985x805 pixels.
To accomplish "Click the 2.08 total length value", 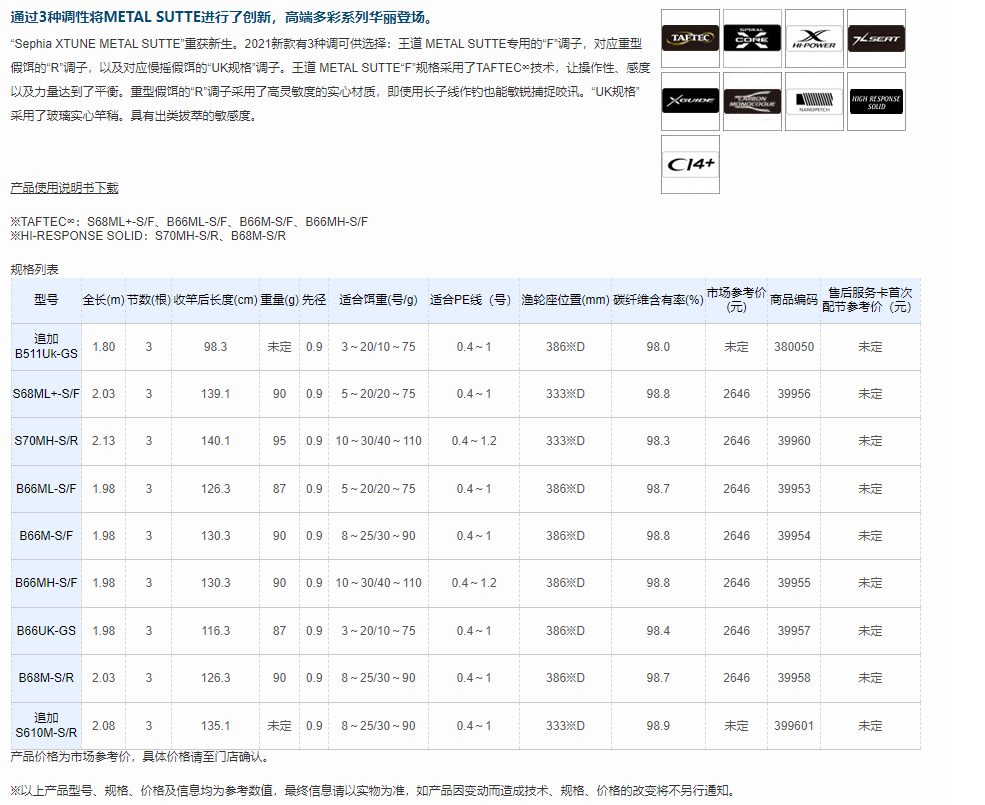I will pos(104,726).
